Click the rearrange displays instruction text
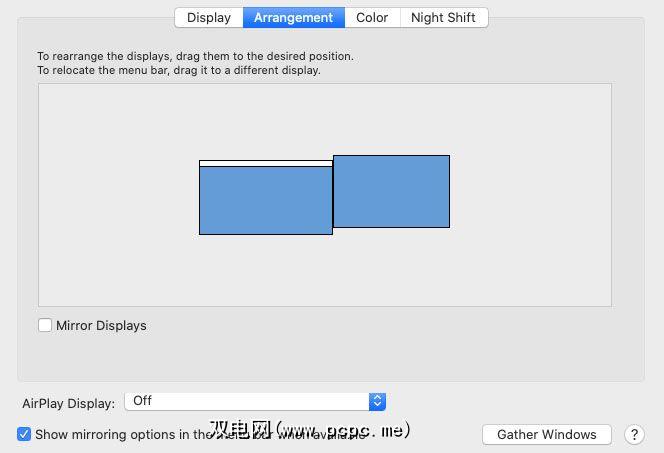 pos(195,56)
